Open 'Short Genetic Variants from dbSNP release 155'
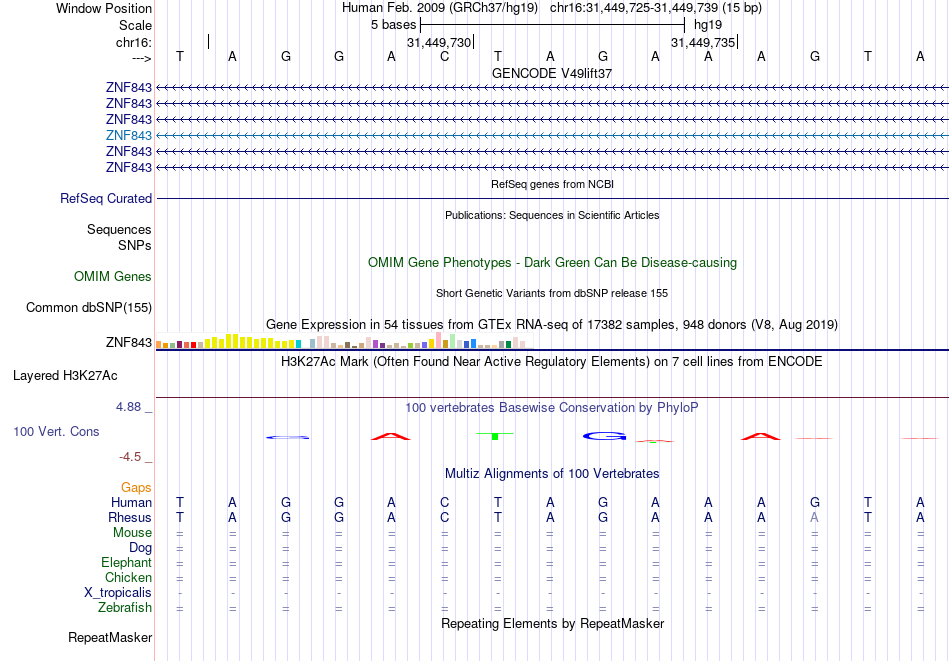The height and width of the screenshot is (661, 950). click(x=552, y=293)
